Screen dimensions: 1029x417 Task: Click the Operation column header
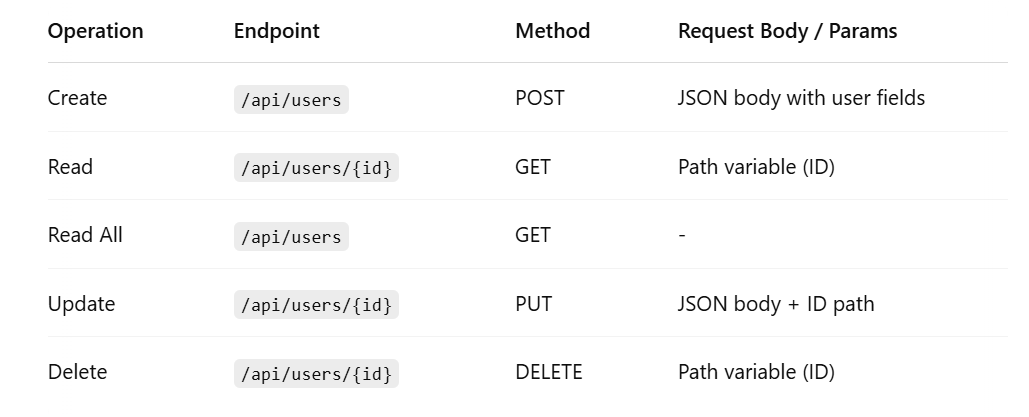[95, 31]
